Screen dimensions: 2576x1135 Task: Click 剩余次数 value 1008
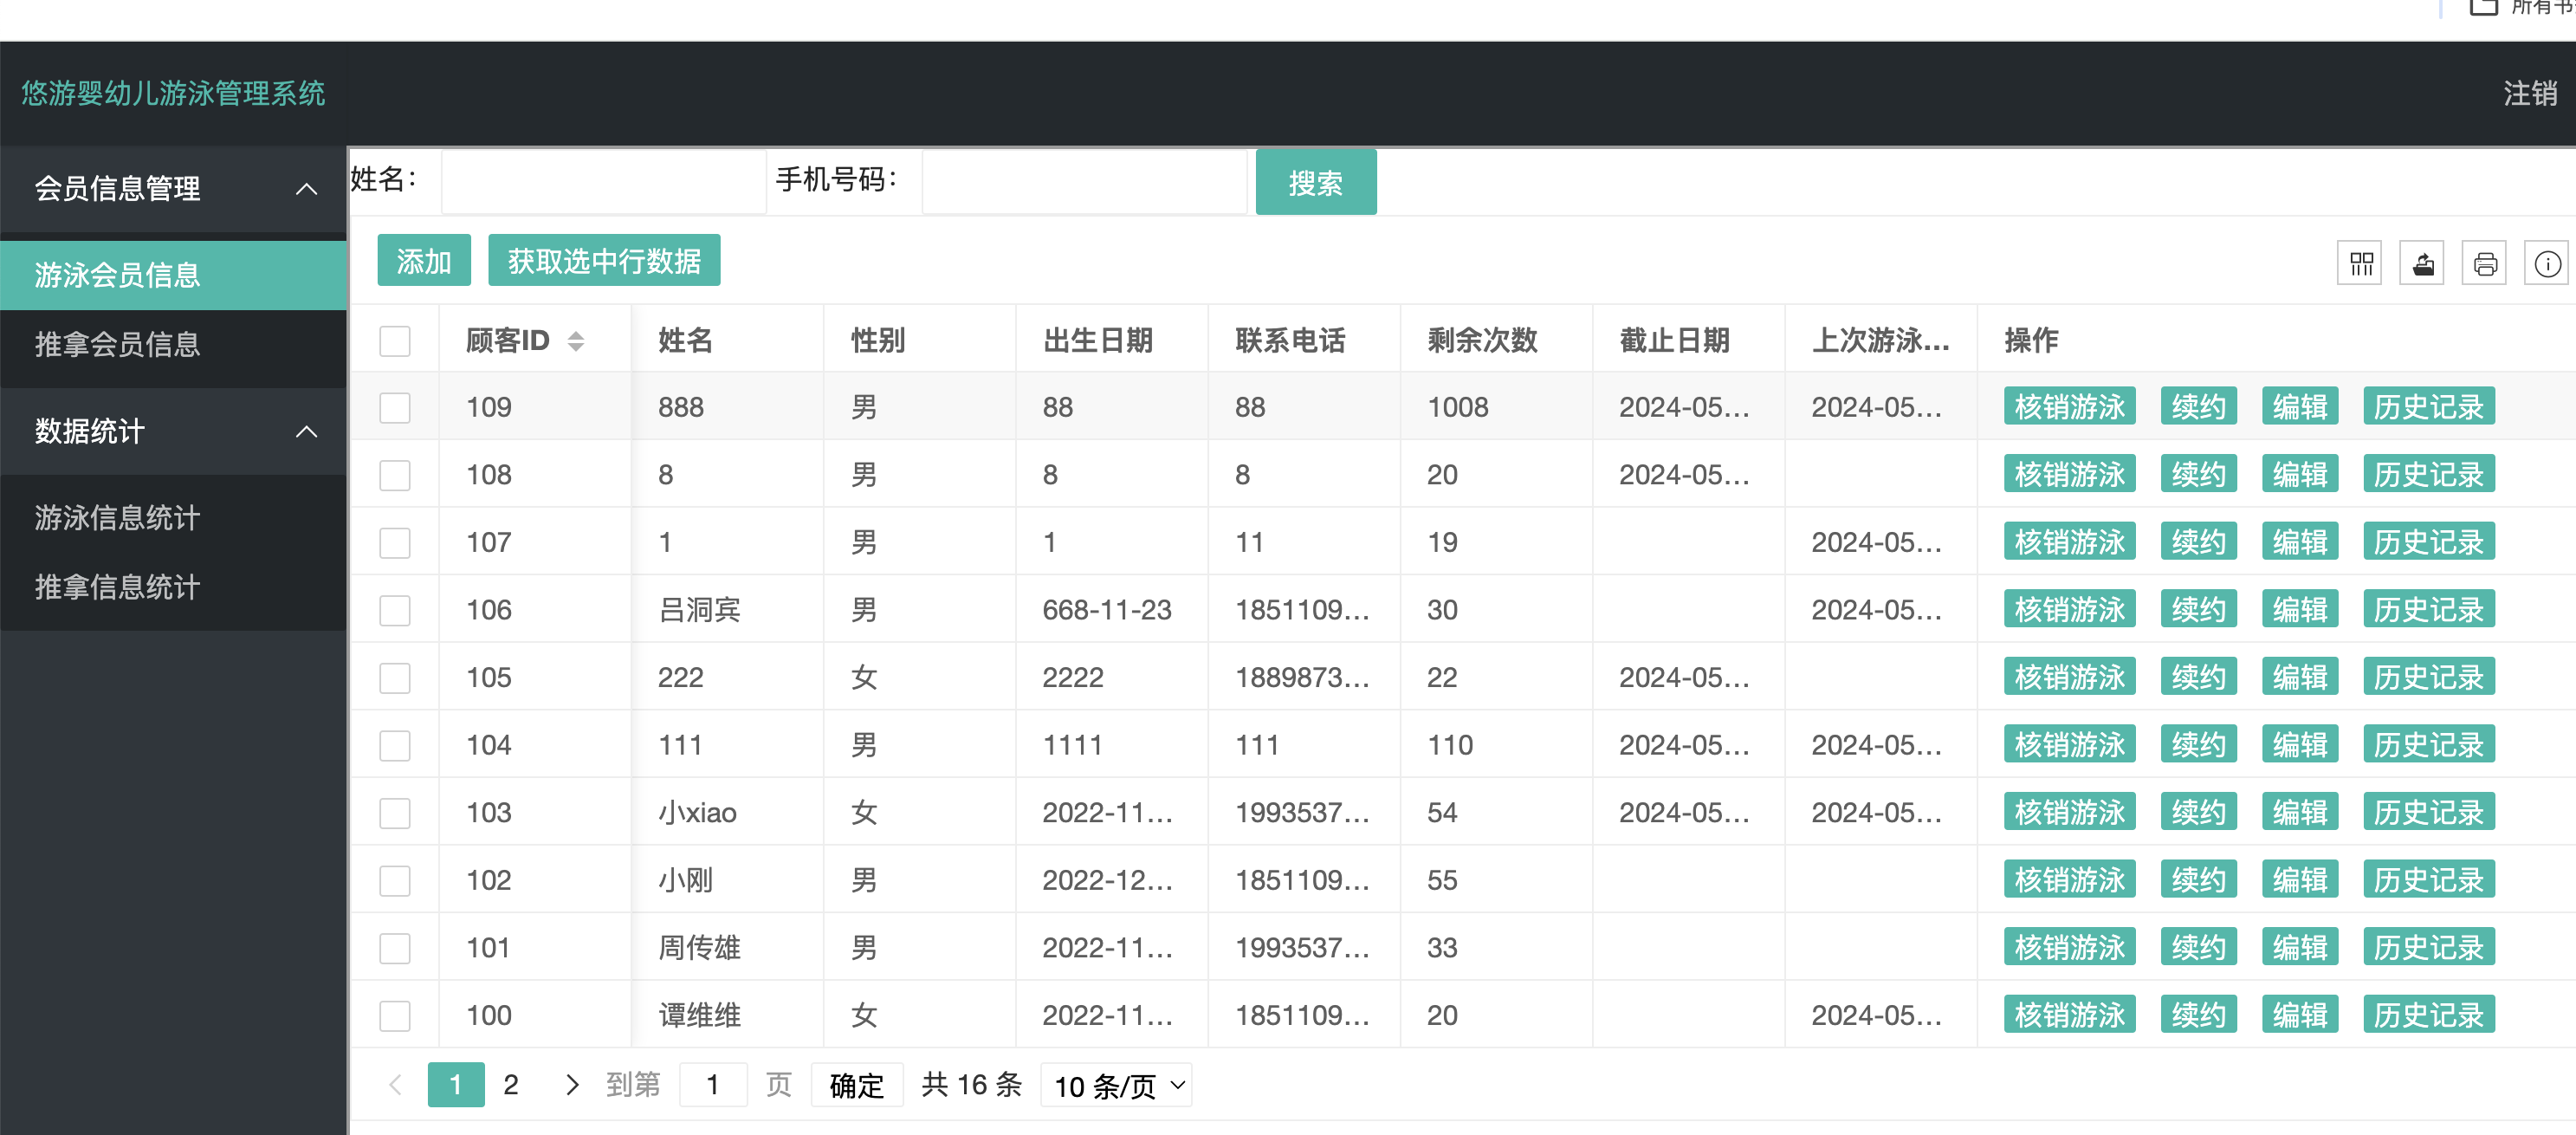(1457, 408)
